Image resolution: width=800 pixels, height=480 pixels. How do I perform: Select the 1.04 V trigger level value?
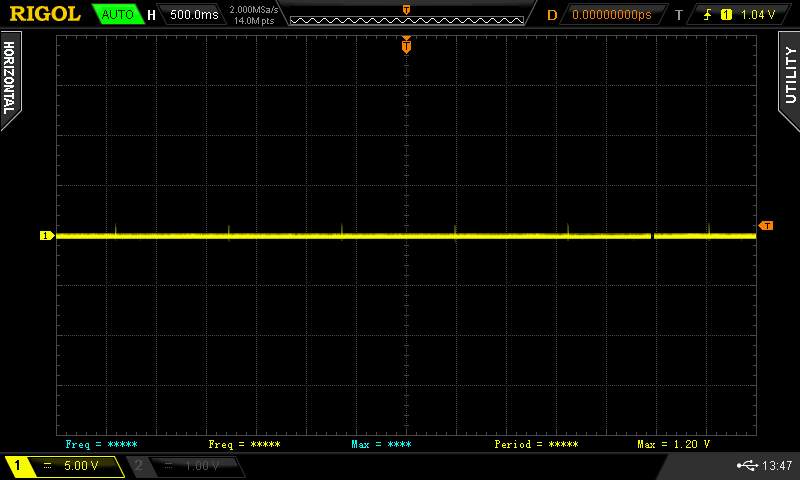pos(758,15)
